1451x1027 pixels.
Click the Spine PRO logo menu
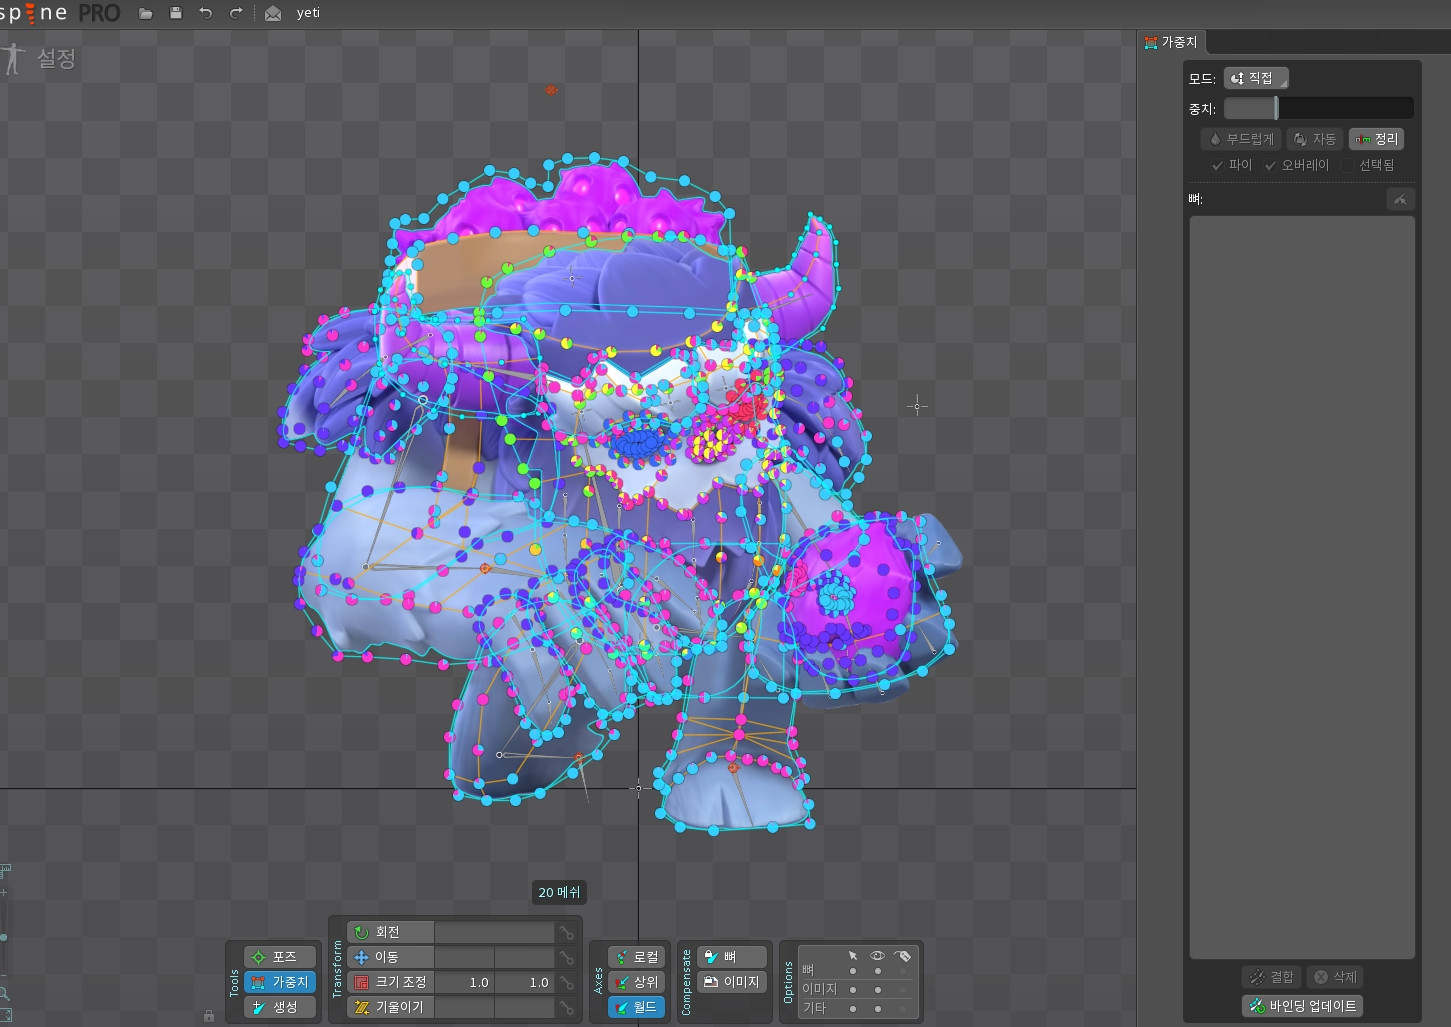[61, 13]
